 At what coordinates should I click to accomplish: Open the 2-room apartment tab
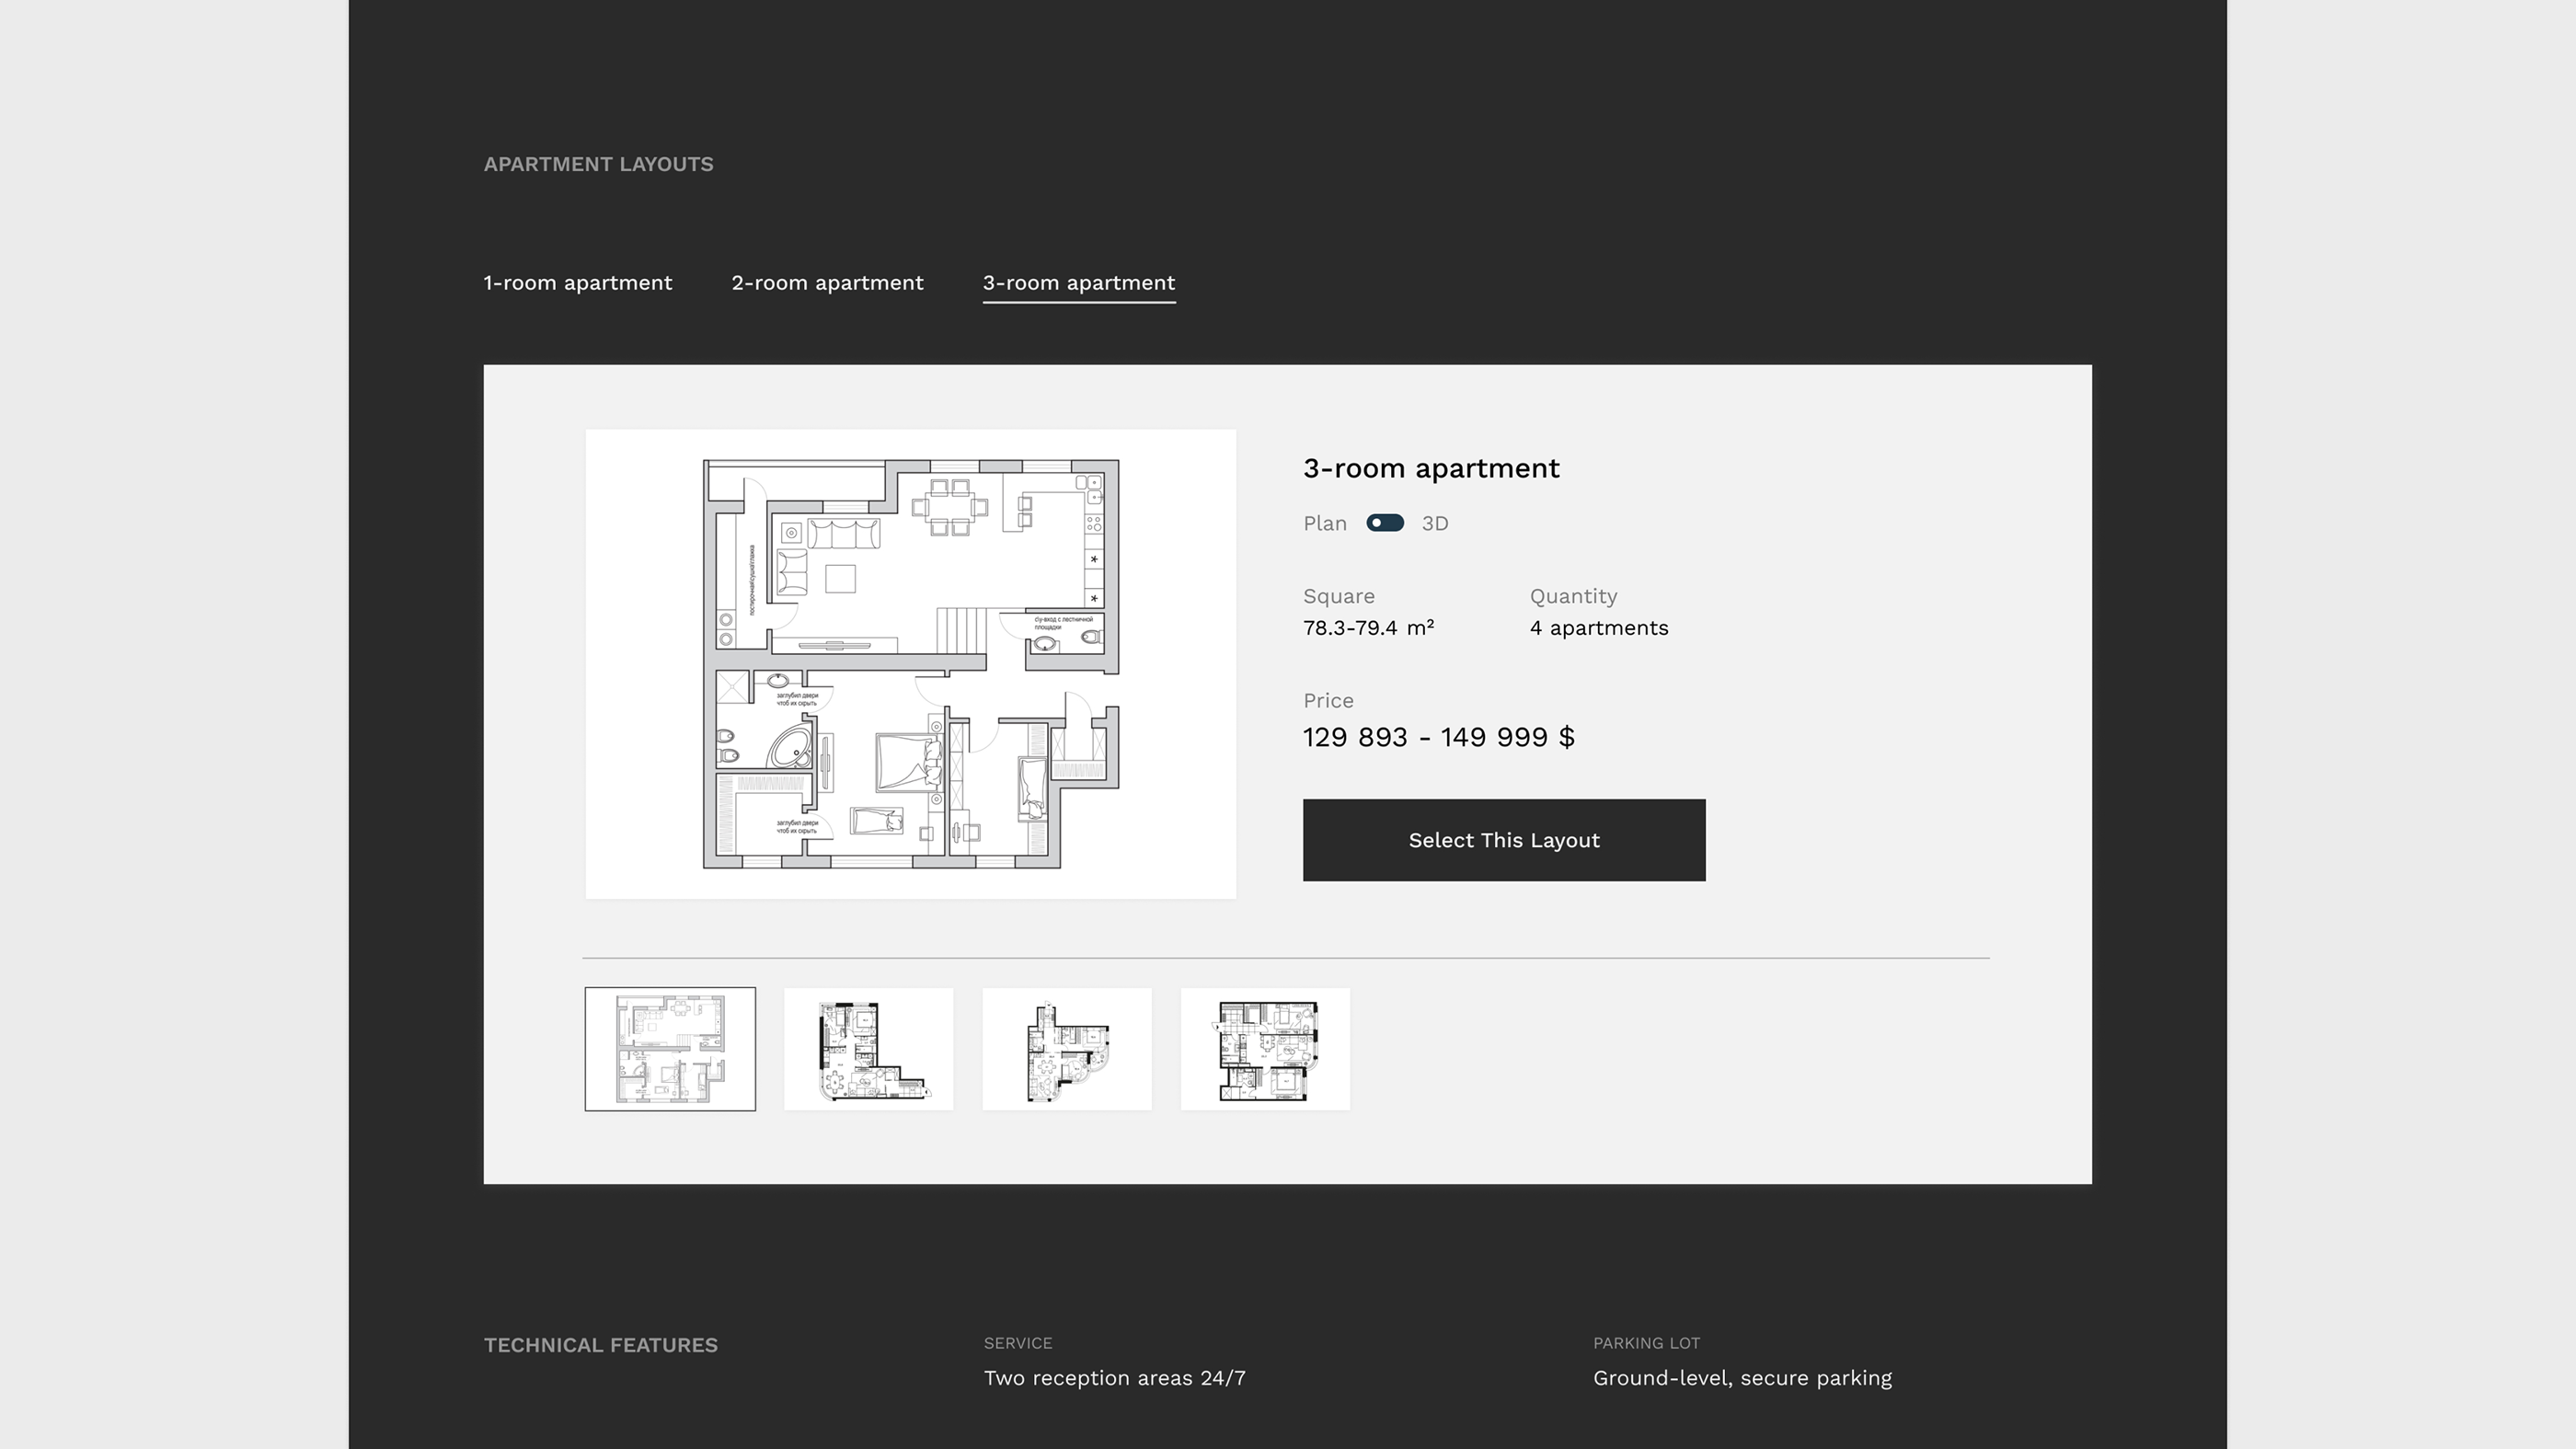[827, 283]
